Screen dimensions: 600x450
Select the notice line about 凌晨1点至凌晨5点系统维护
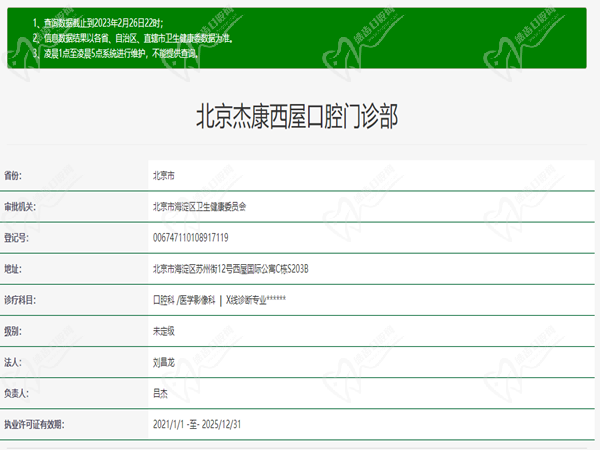(115, 53)
